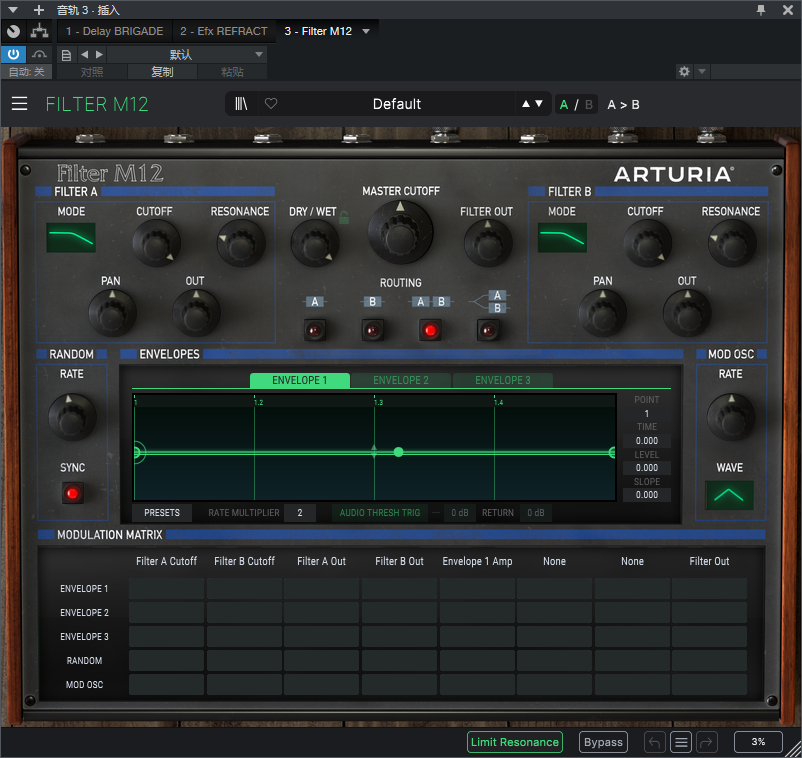This screenshot has height=758, width=802.
Task: Click the Filter A Resonance knob
Action: [x=241, y=243]
